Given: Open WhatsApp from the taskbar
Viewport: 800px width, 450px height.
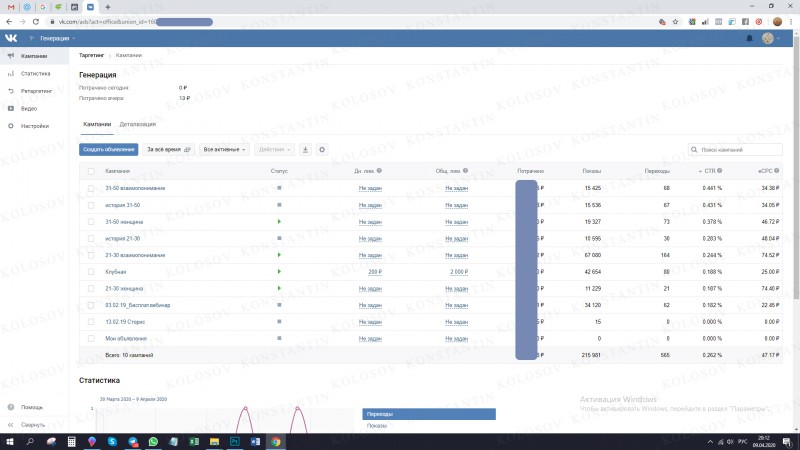Looking at the screenshot, I should pyautogui.click(x=153, y=442).
